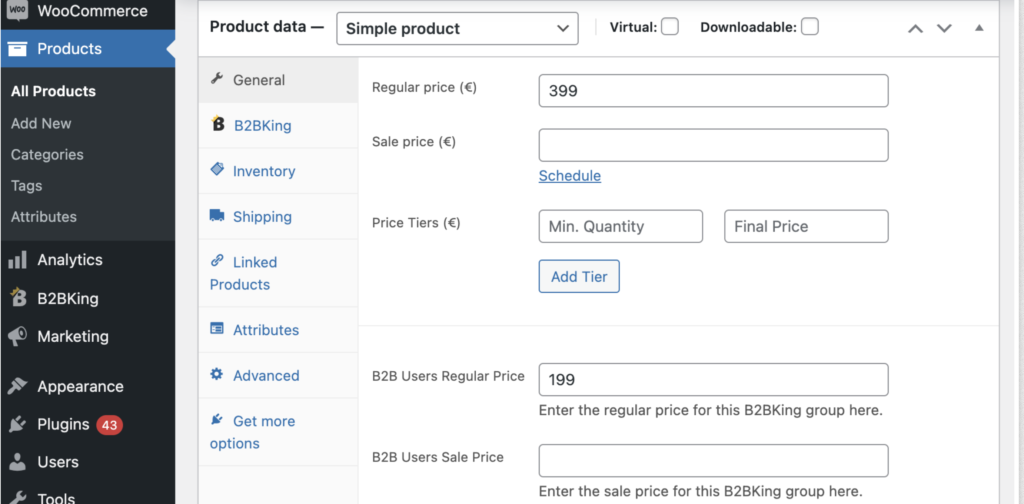Click the Add Tier button
Viewport: 1024px width, 504px height.
[x=579, y=276]
